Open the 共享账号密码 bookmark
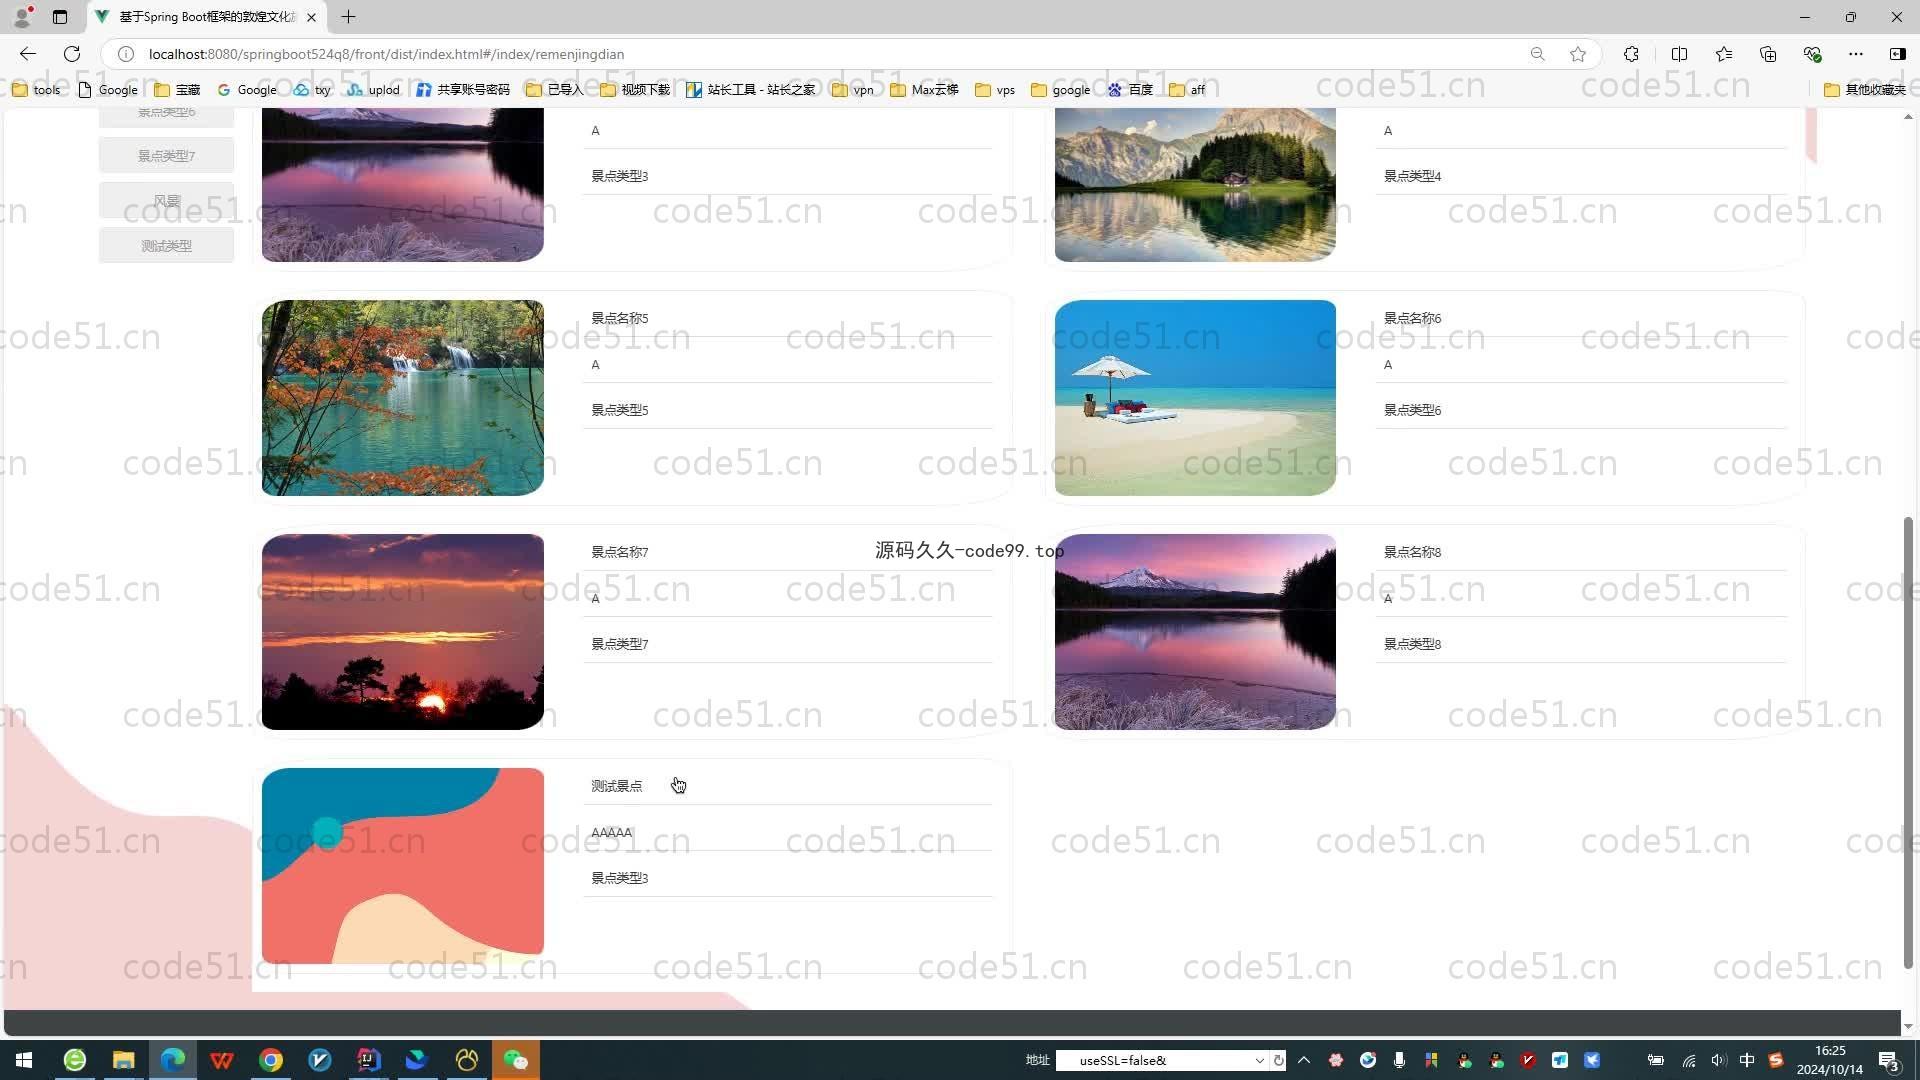Viewport: 1920px width, 1080px height. [x=463, y=90]
